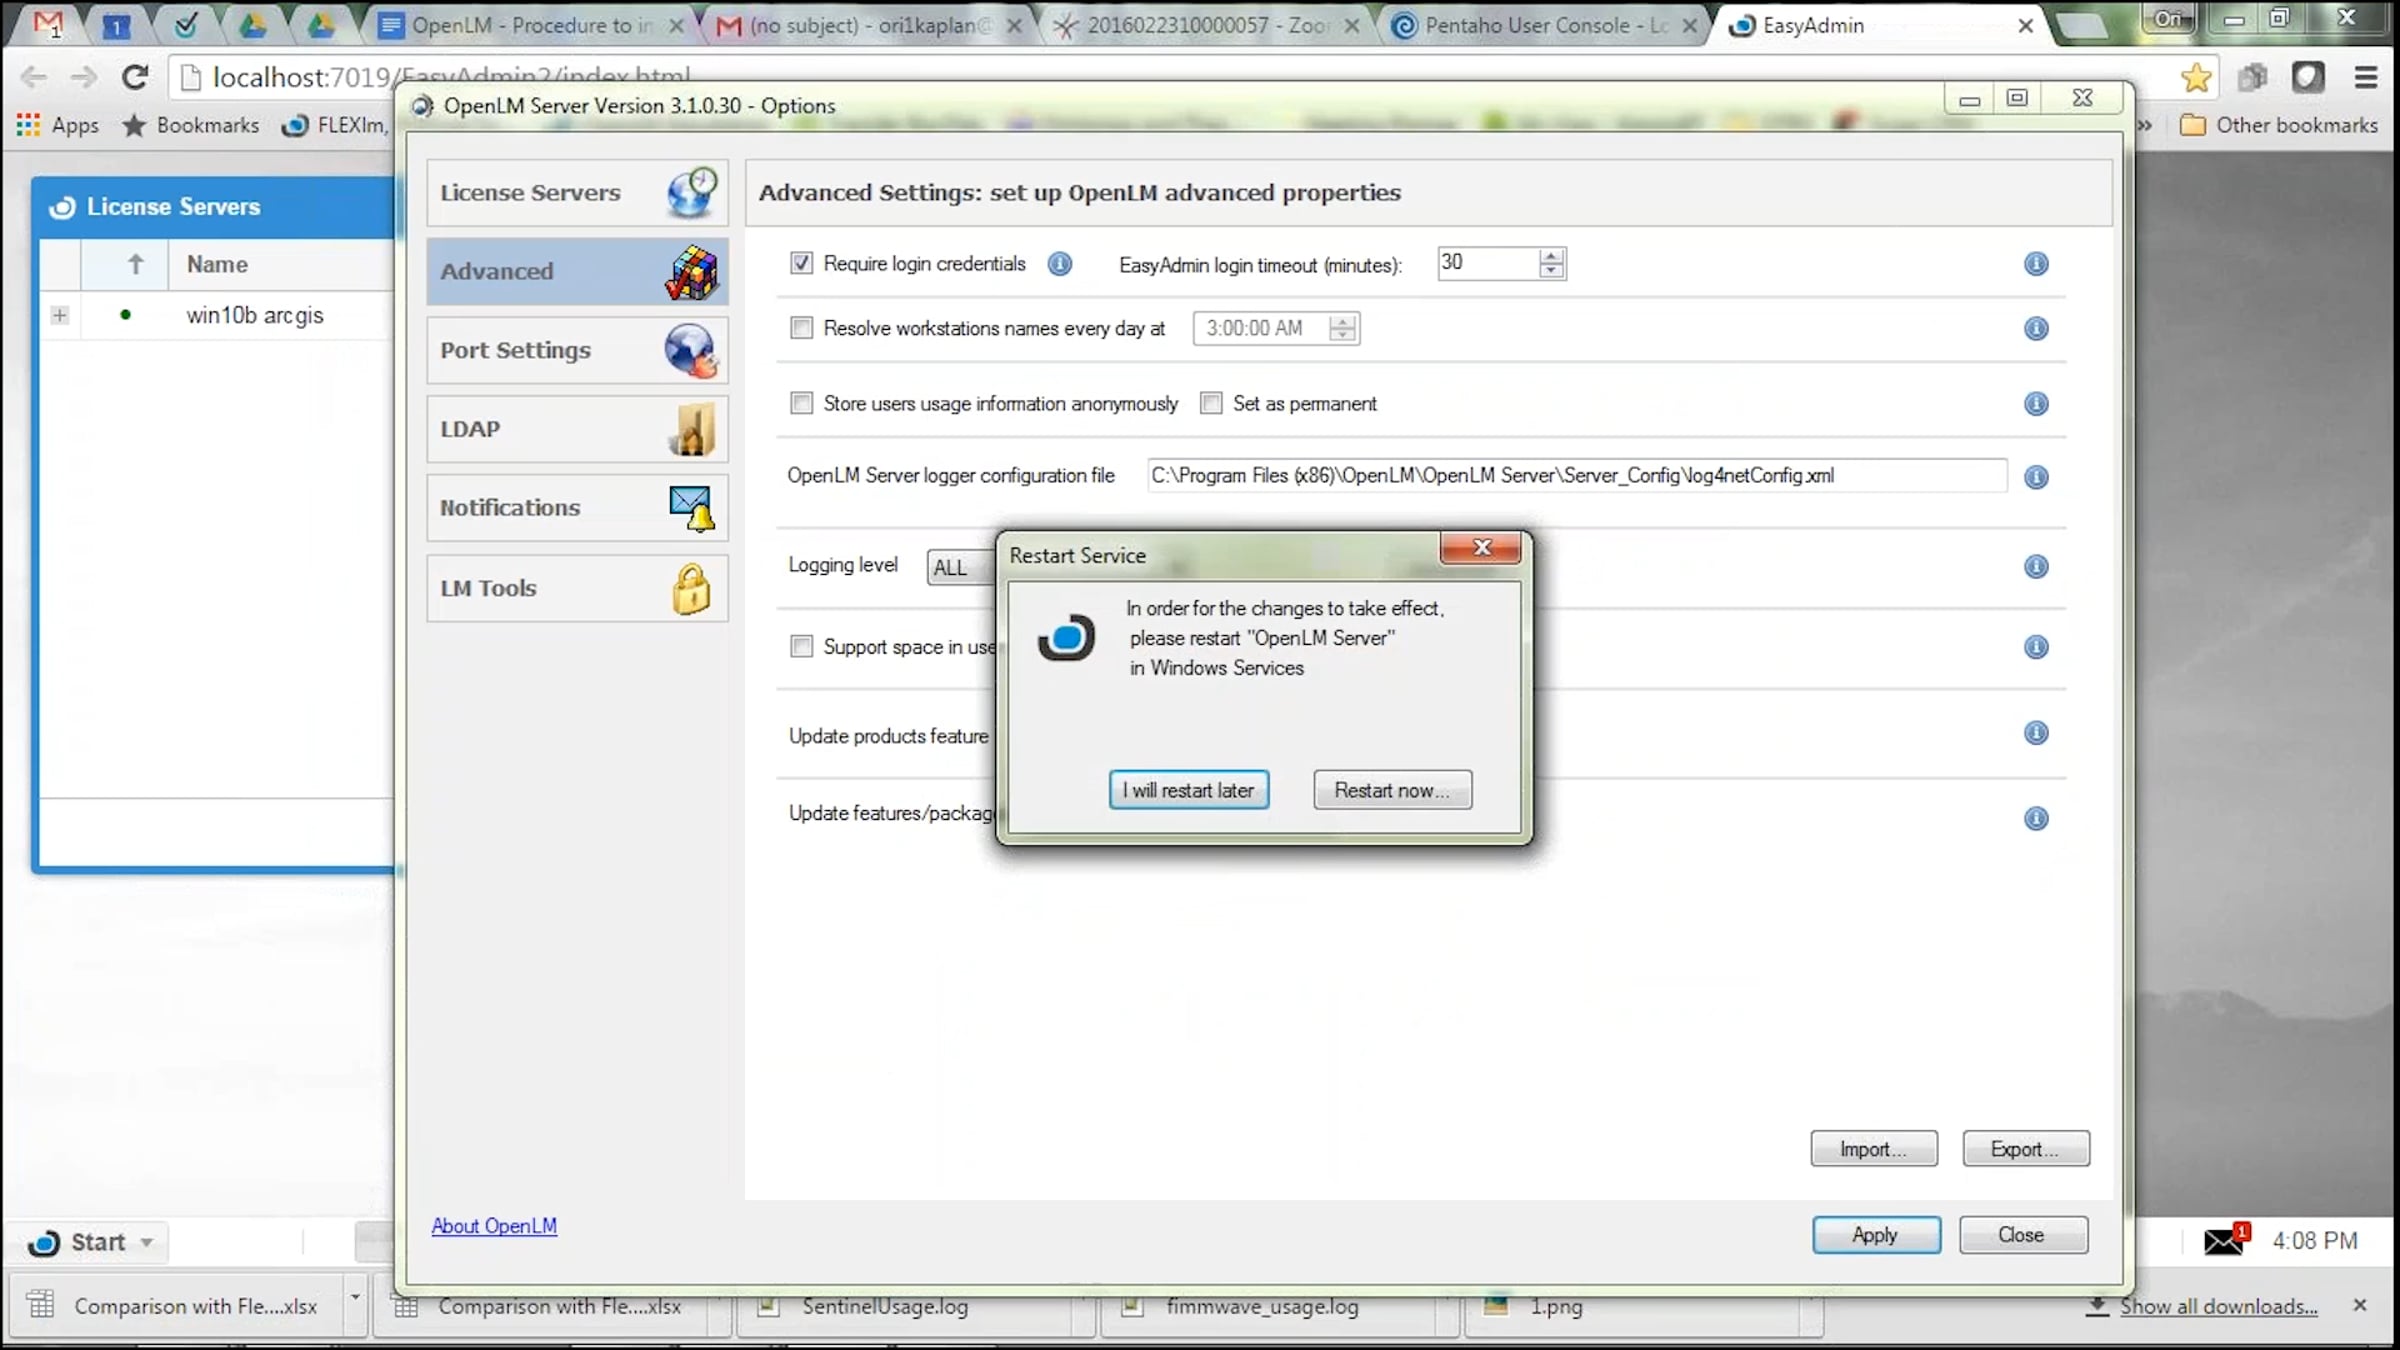Click the mail notification icon near clock
This screenshot has width=2400, height=1350.
click(x=2226, y=1240)
